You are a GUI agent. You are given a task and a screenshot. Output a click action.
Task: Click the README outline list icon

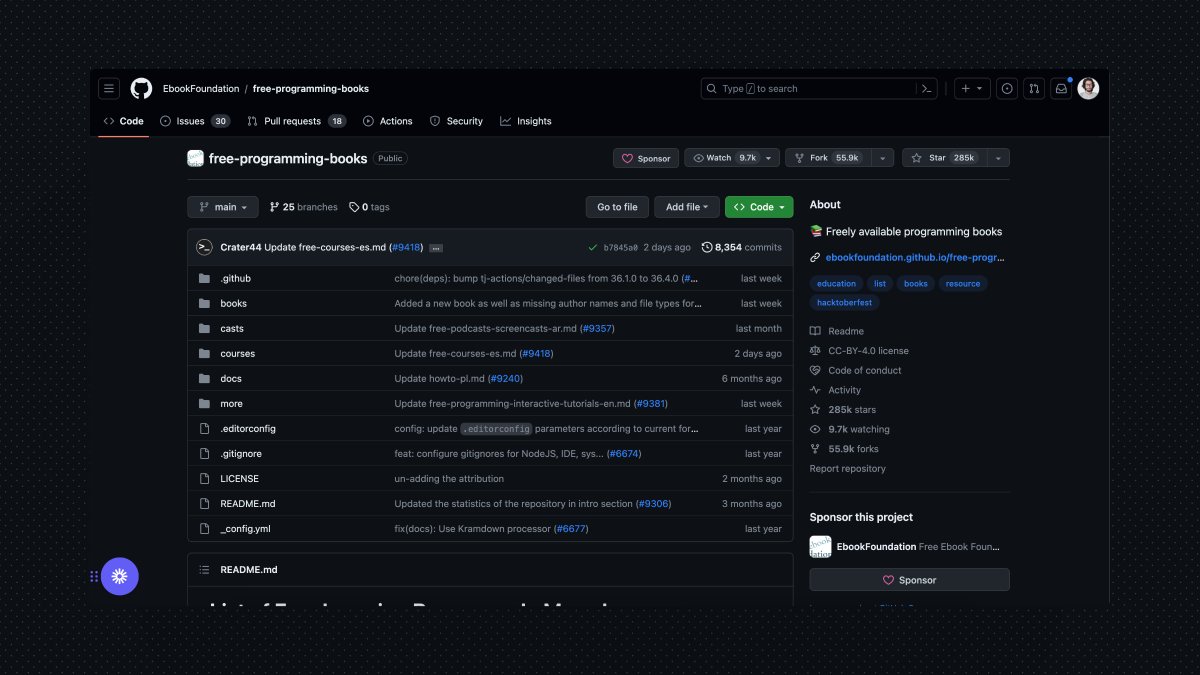(204, 569)
